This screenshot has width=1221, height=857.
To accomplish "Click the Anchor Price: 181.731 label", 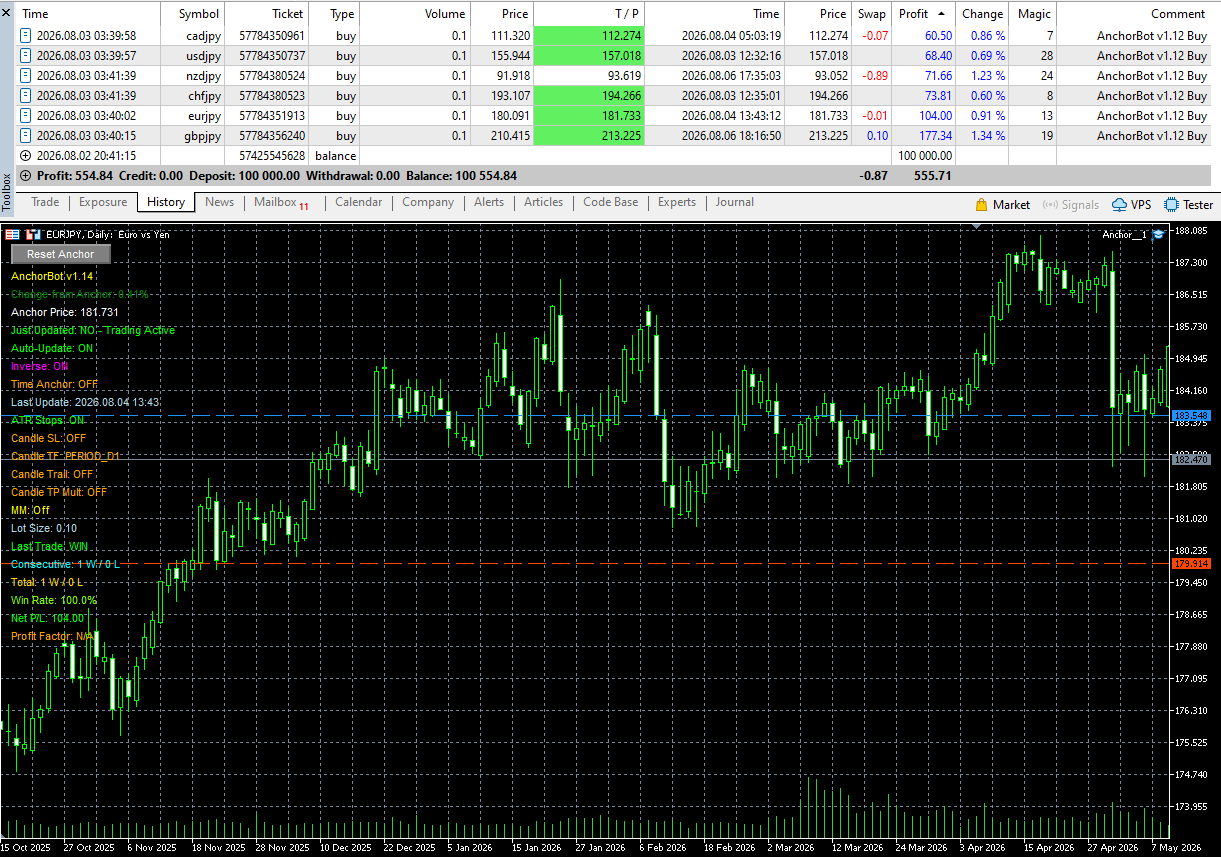I will click(65, 312).
